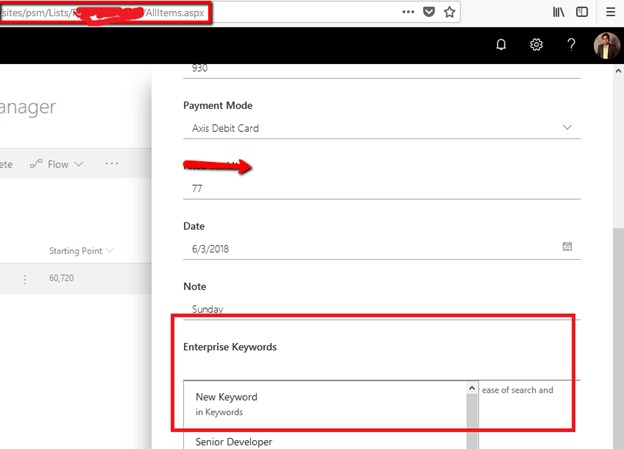This screenshot has height=449, width=624.
Task: Open the Date calendar picker icon
Action: (x=567, y=246)
